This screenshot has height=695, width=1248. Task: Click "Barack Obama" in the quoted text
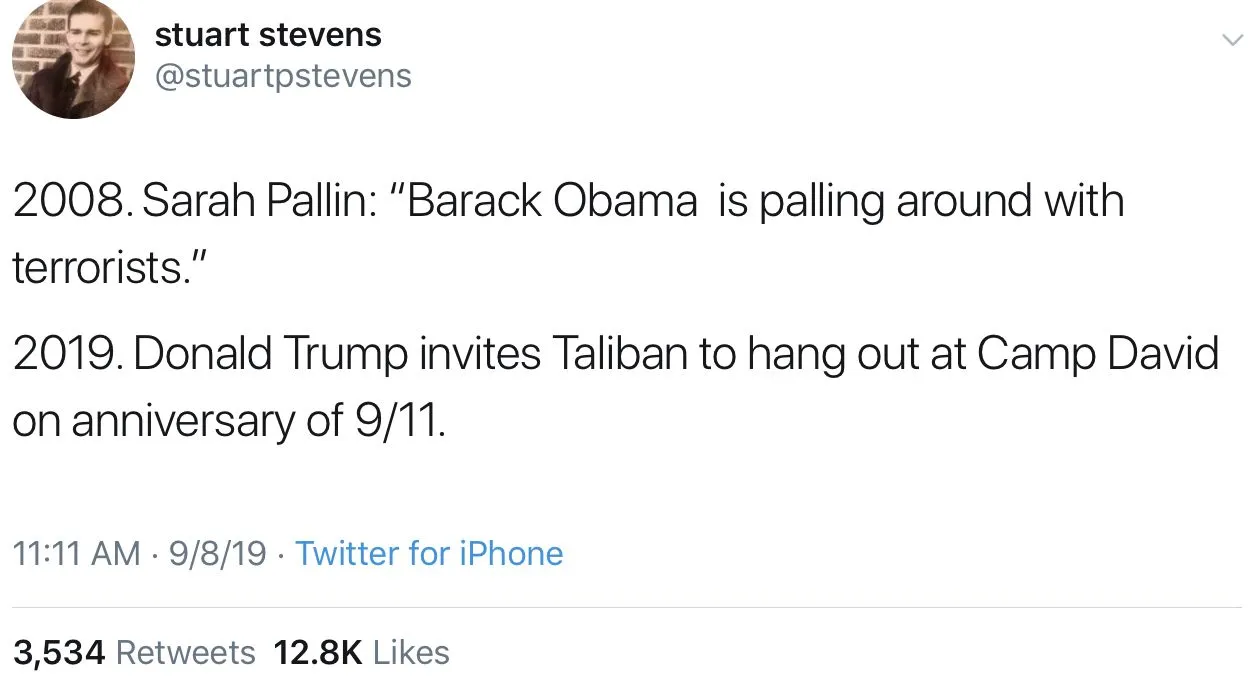coord(552,201)
